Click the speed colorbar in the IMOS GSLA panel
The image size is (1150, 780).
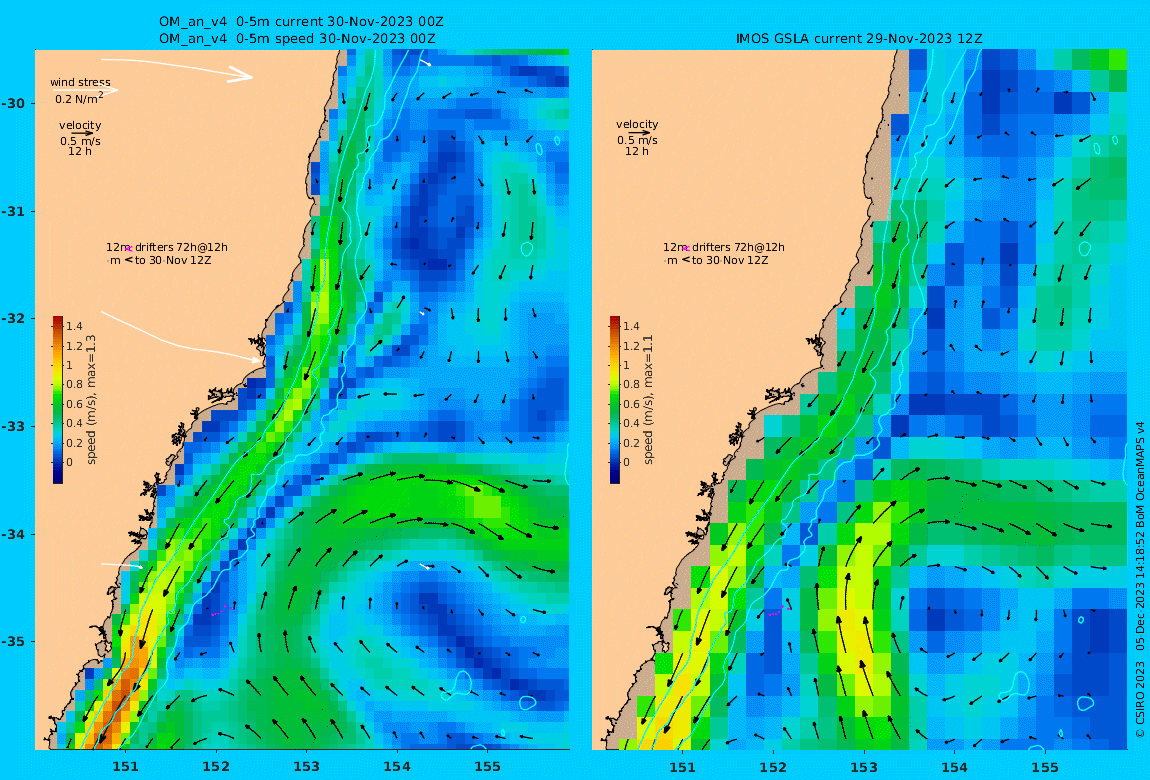[x=615, y=400]
